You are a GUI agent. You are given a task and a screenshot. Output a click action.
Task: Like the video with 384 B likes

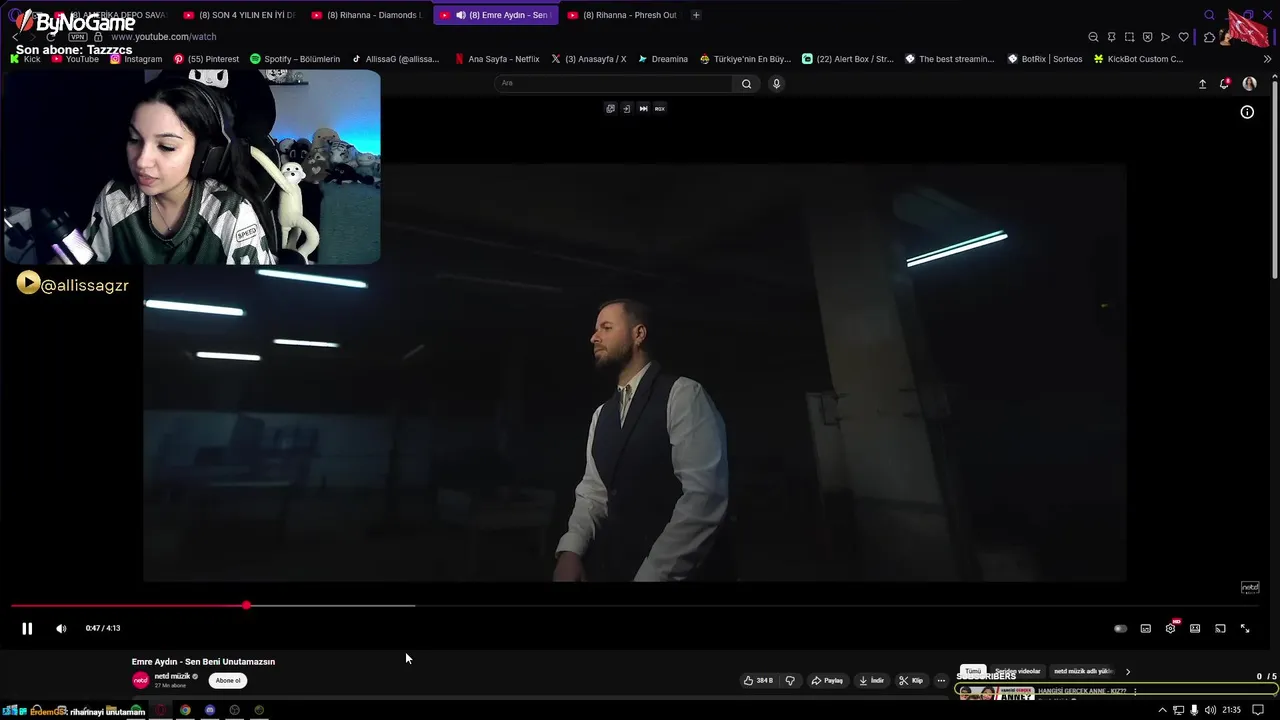[758, 681]
